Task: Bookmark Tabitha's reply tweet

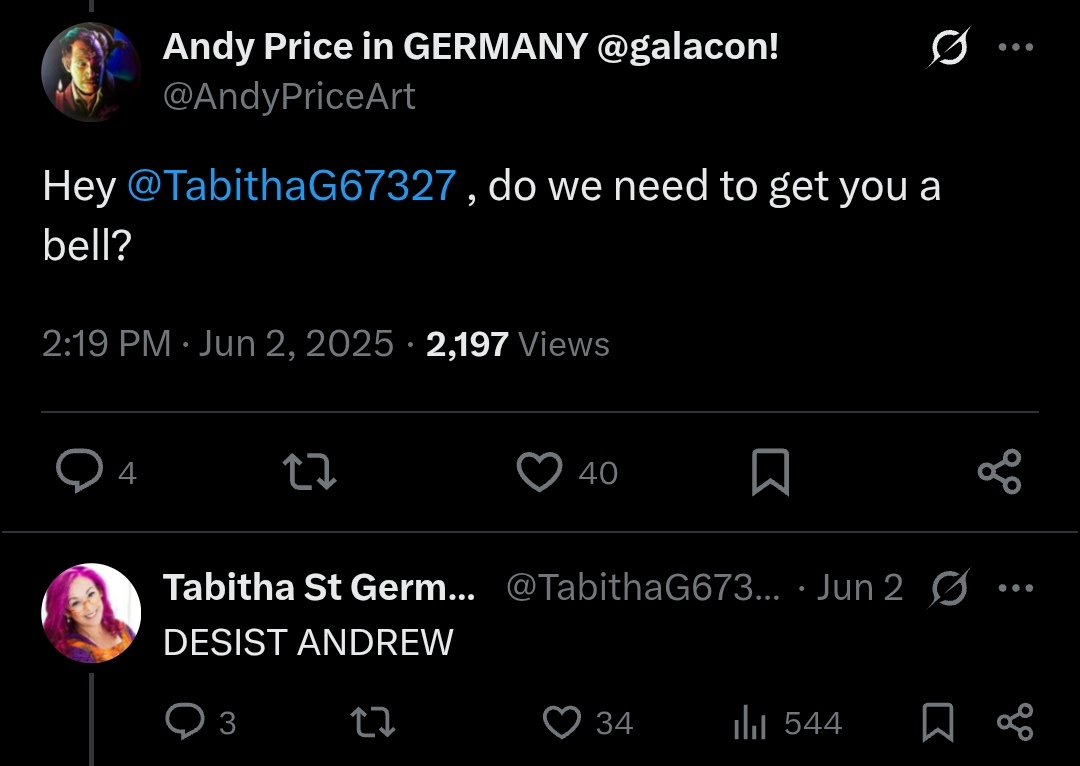Action: pos(937,722)
